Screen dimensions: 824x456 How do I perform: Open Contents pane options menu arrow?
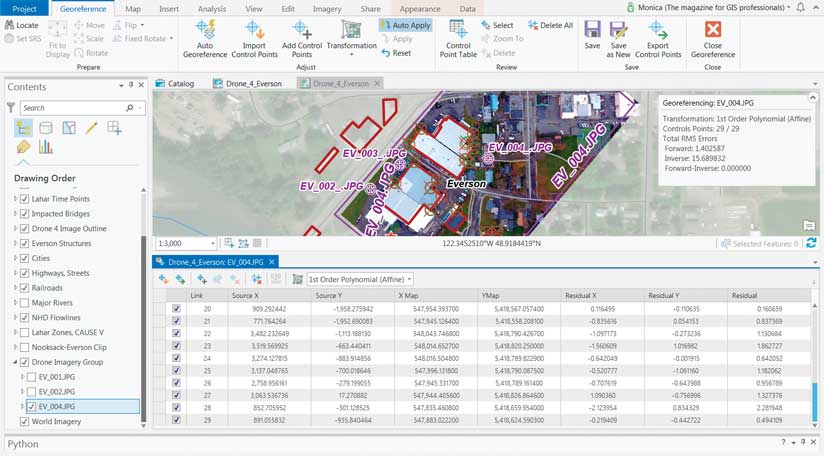pos(121,85)
